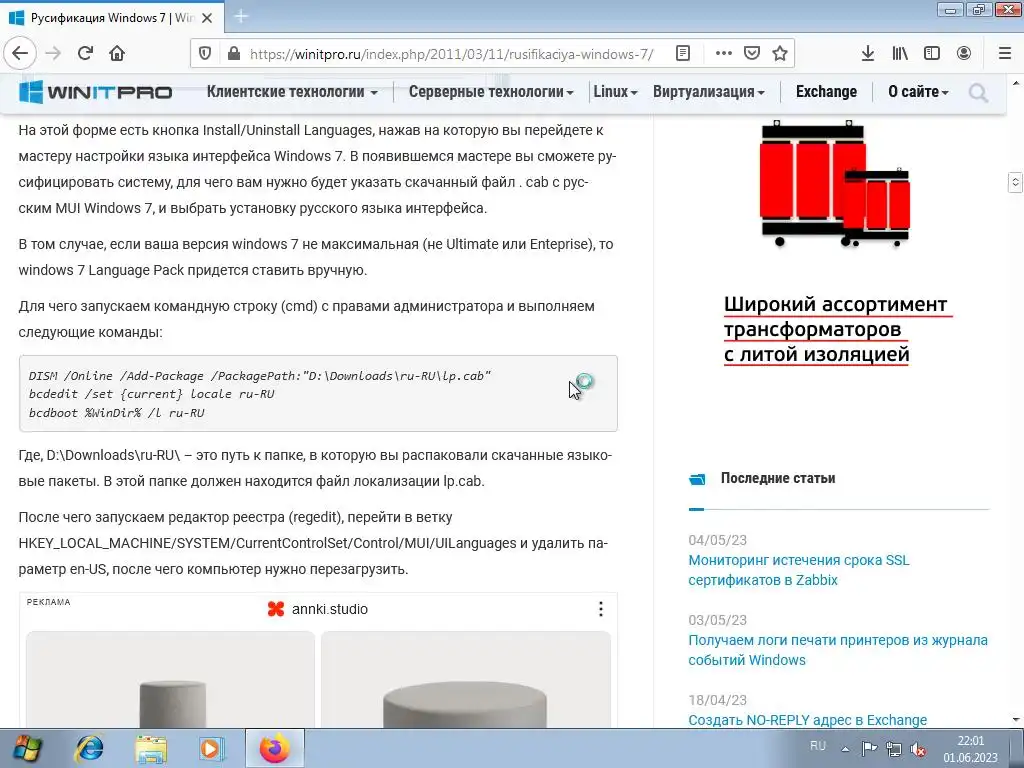Screen dimensions: 1024x768
Task: Expand the Linux menu
Action: [615, 92]
